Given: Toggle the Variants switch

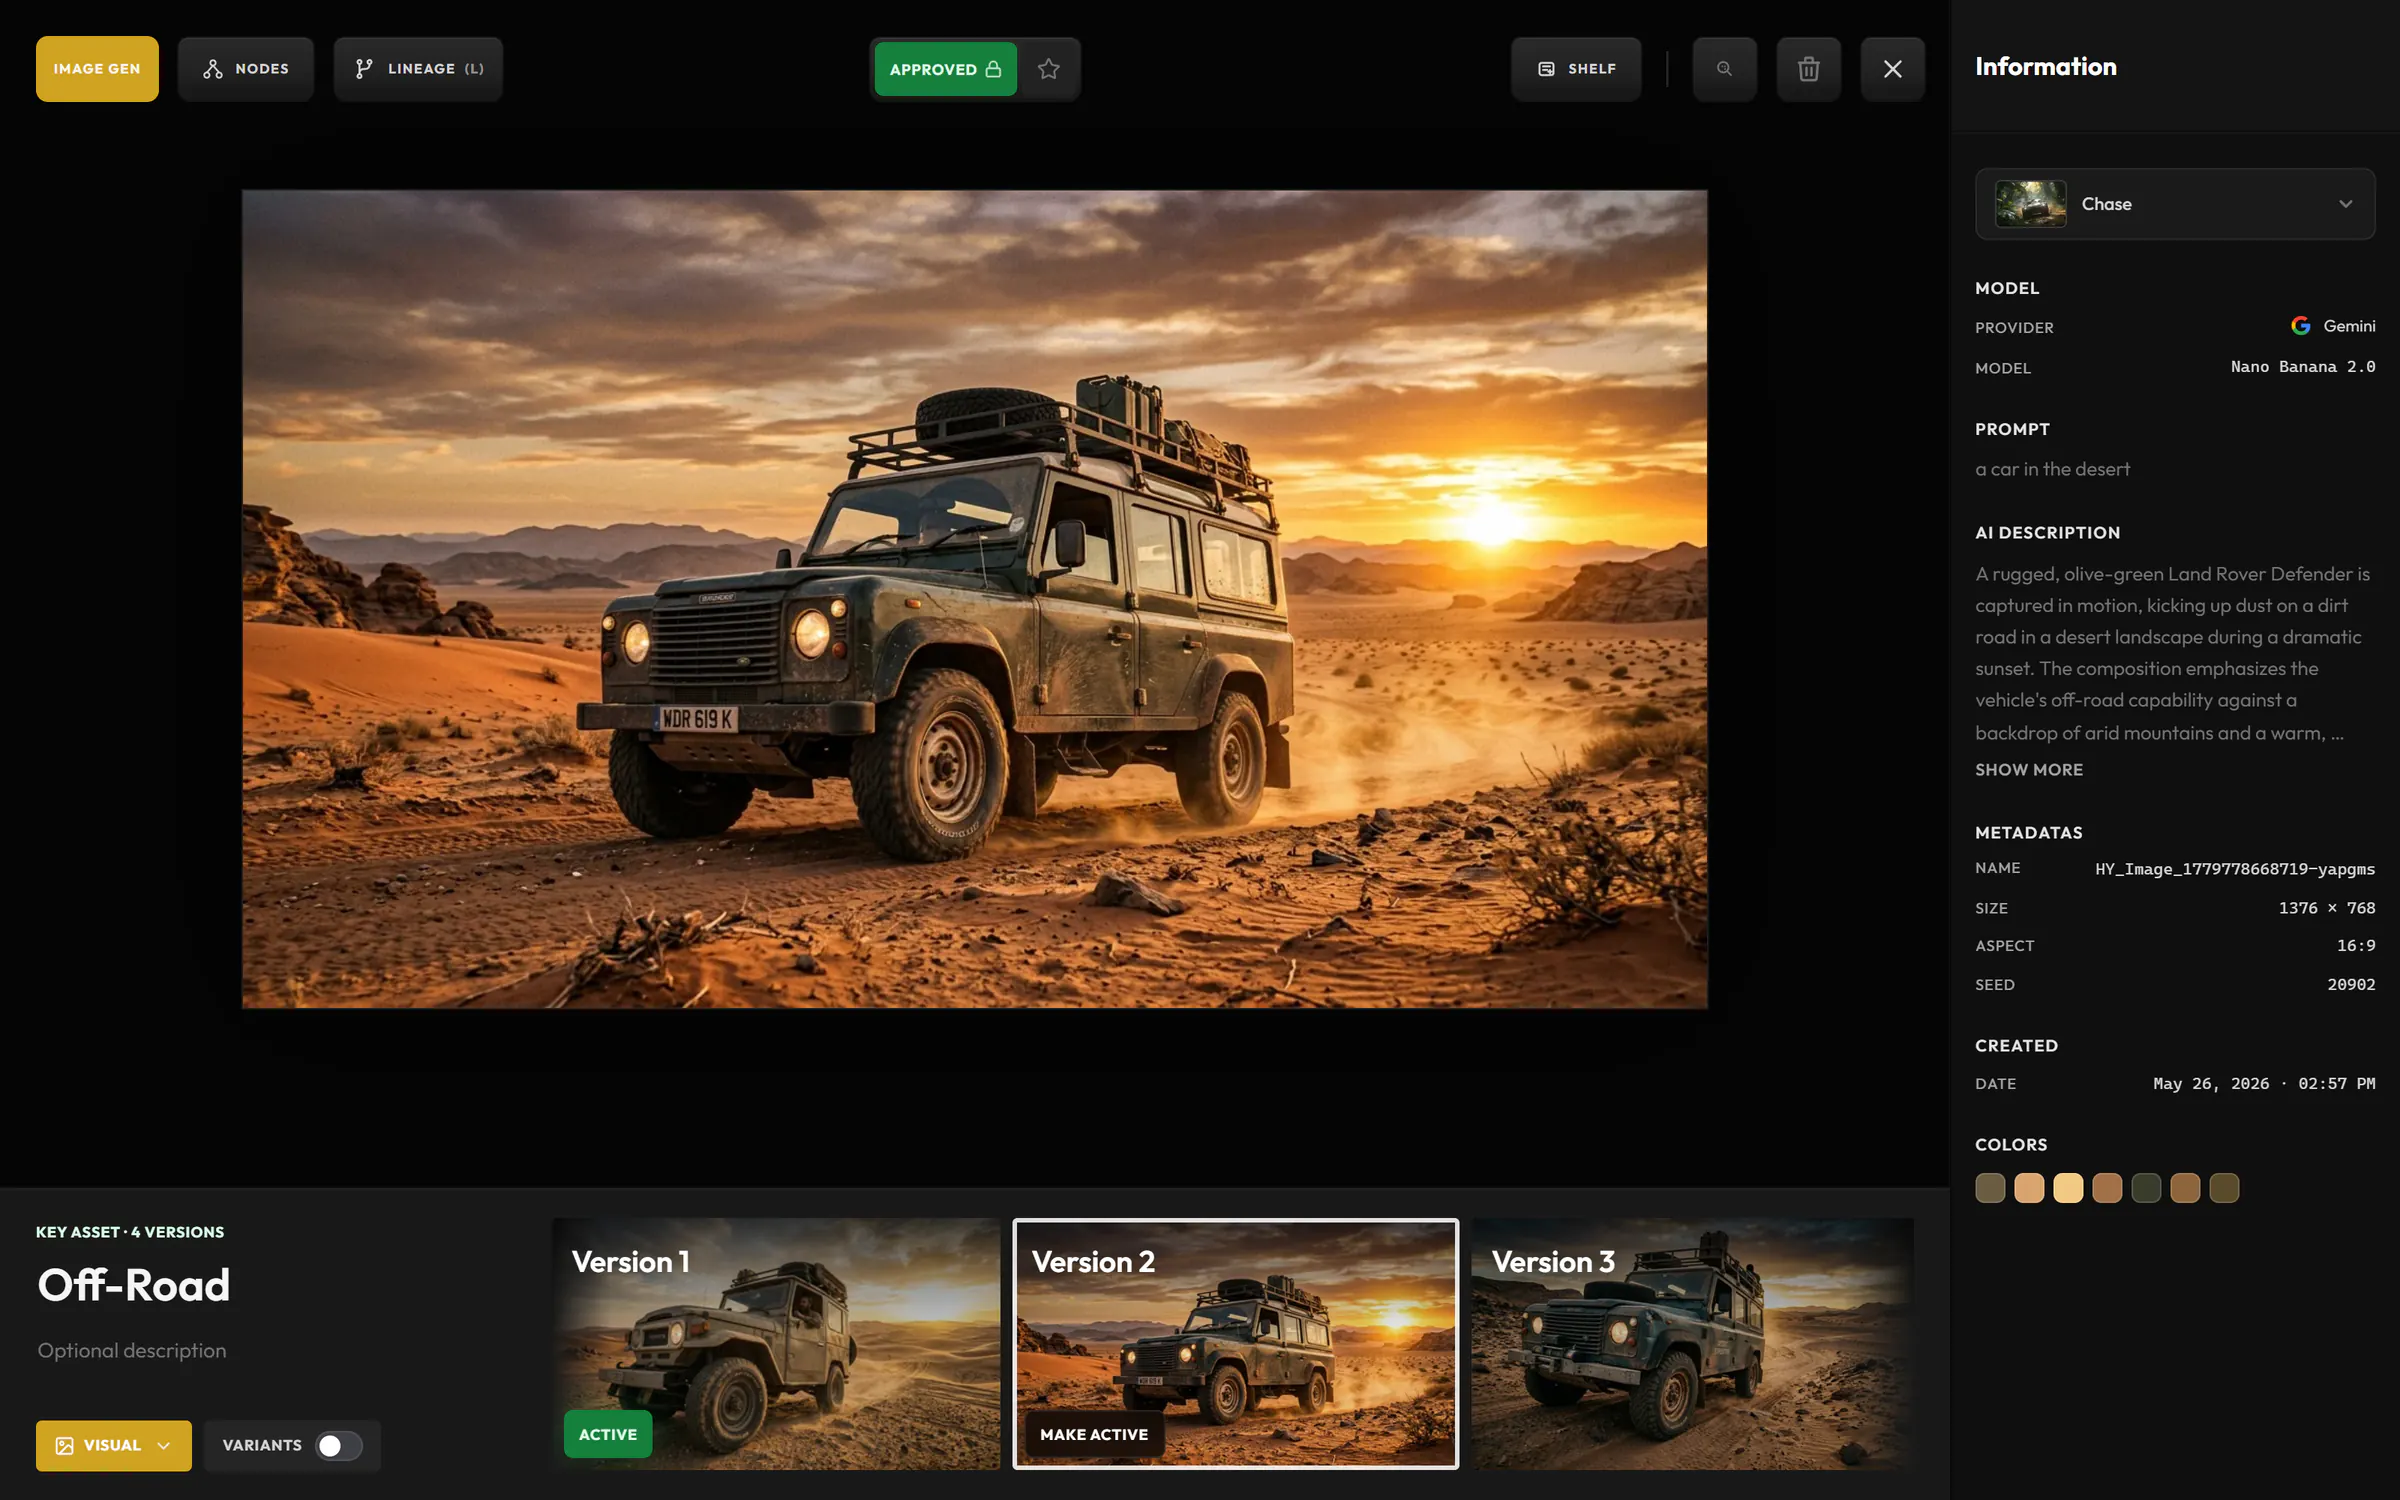Looking at the screenshot, I should [339, 1446].
